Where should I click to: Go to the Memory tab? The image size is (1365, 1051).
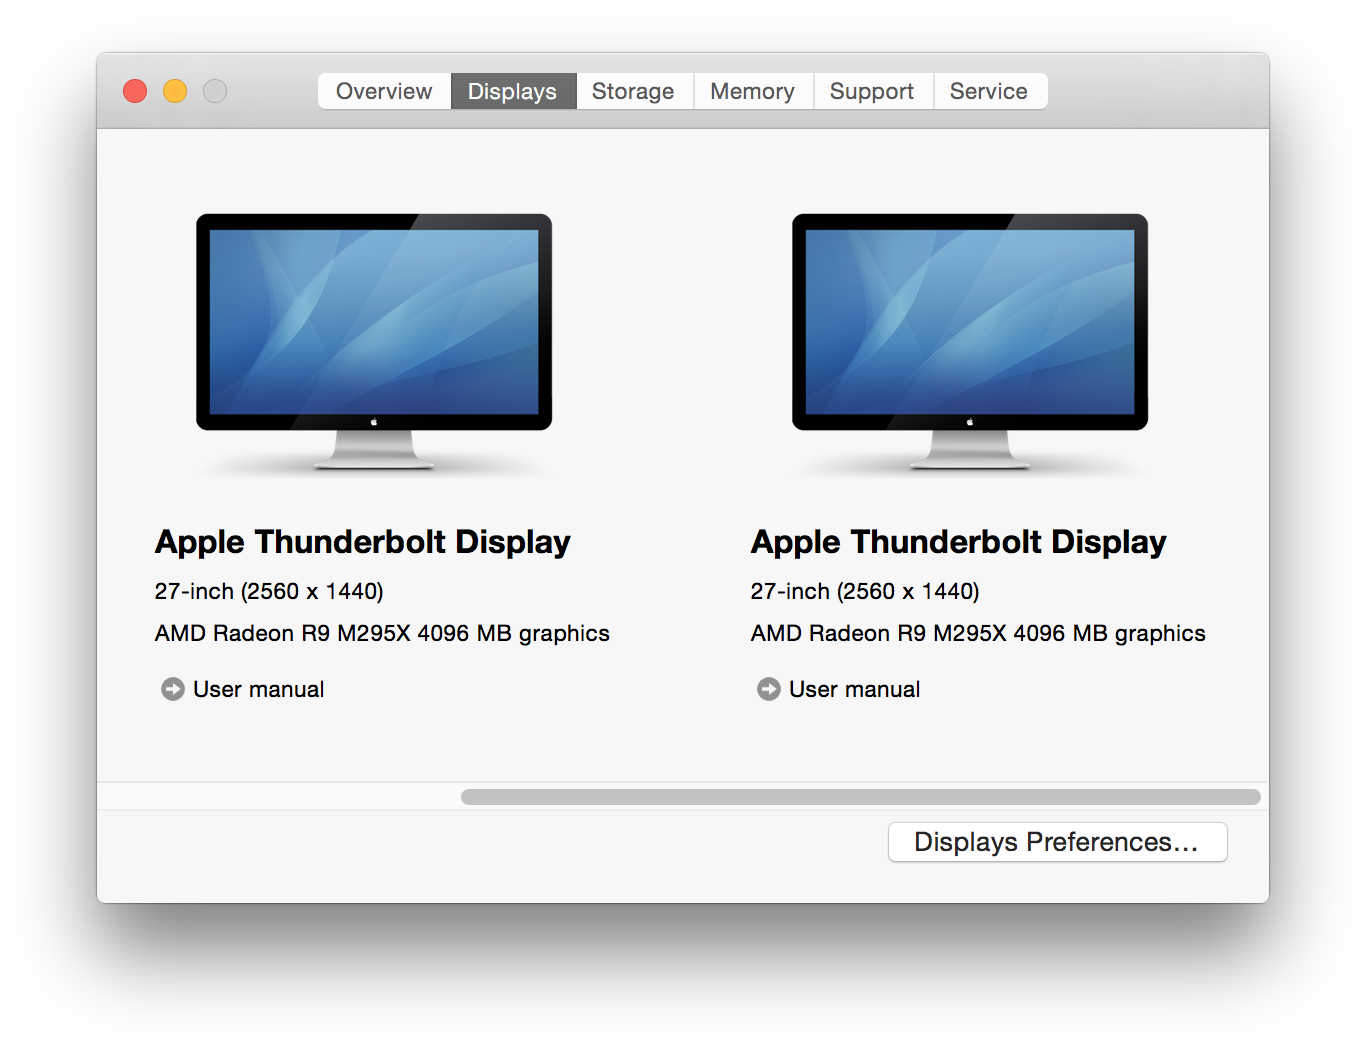(752, 91)
